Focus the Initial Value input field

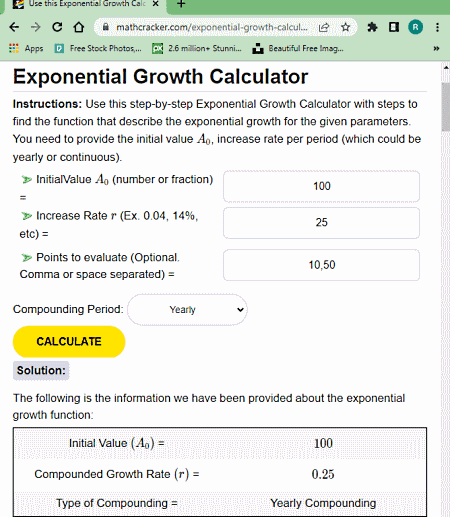[321, 186]
